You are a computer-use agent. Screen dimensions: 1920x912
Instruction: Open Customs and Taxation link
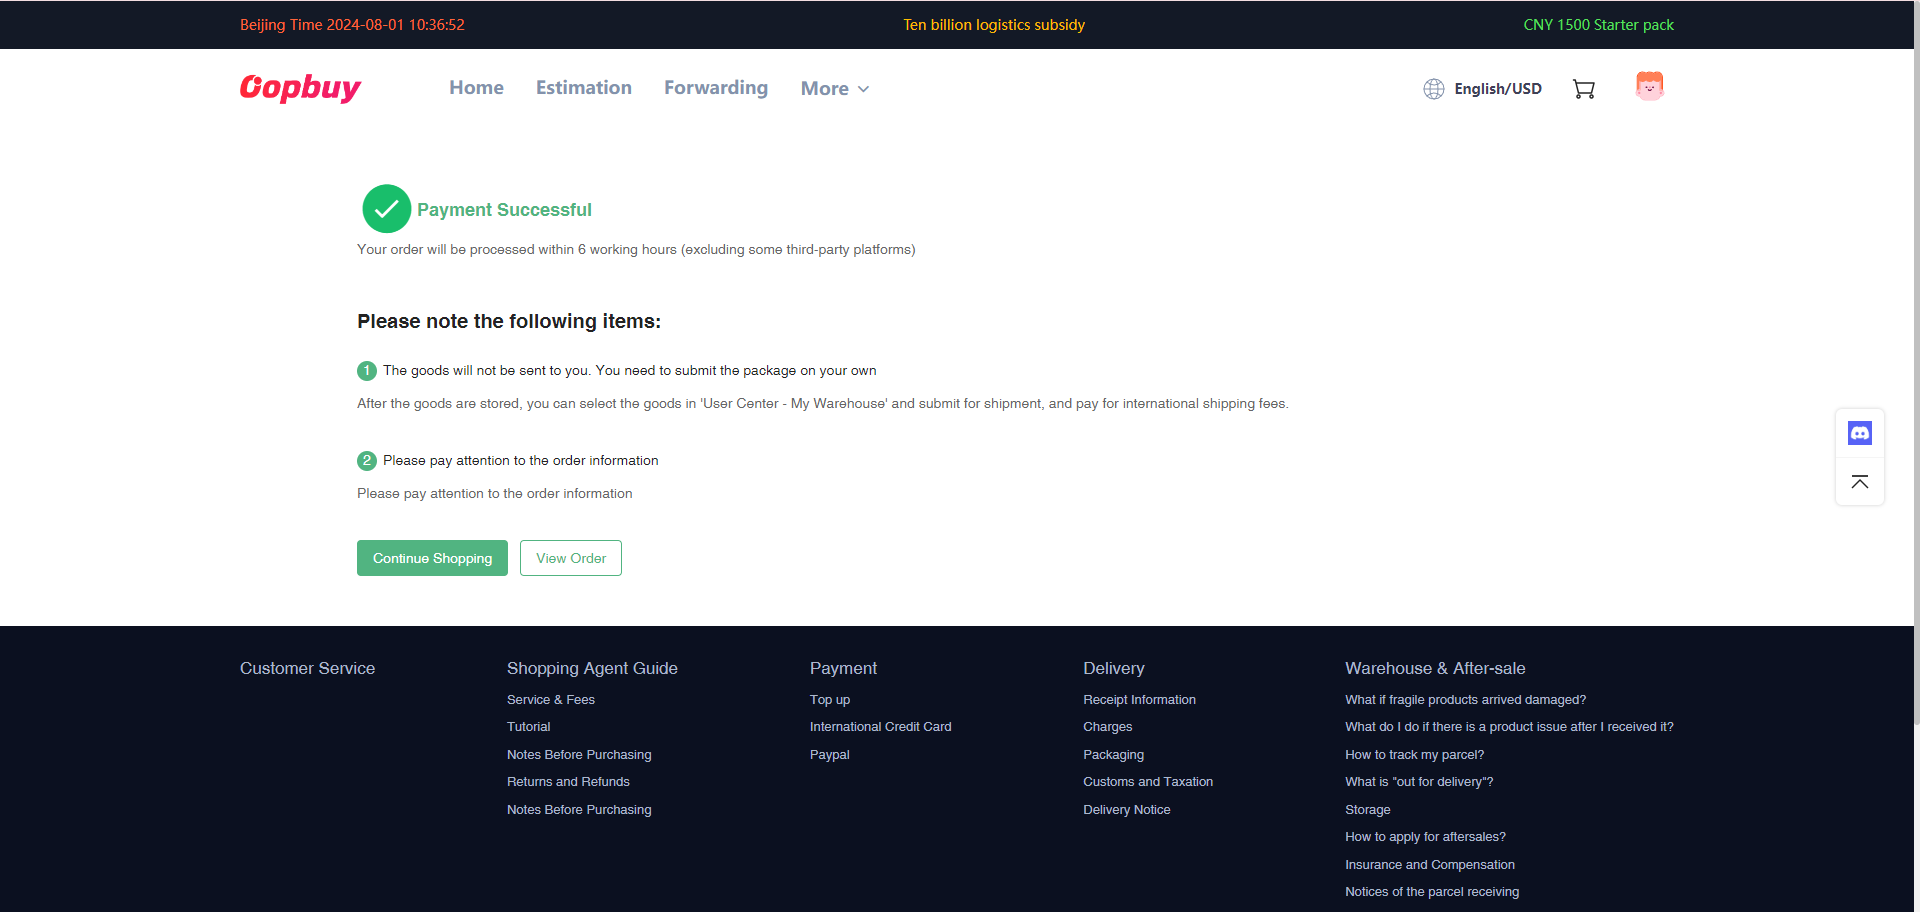(1148, 782)
